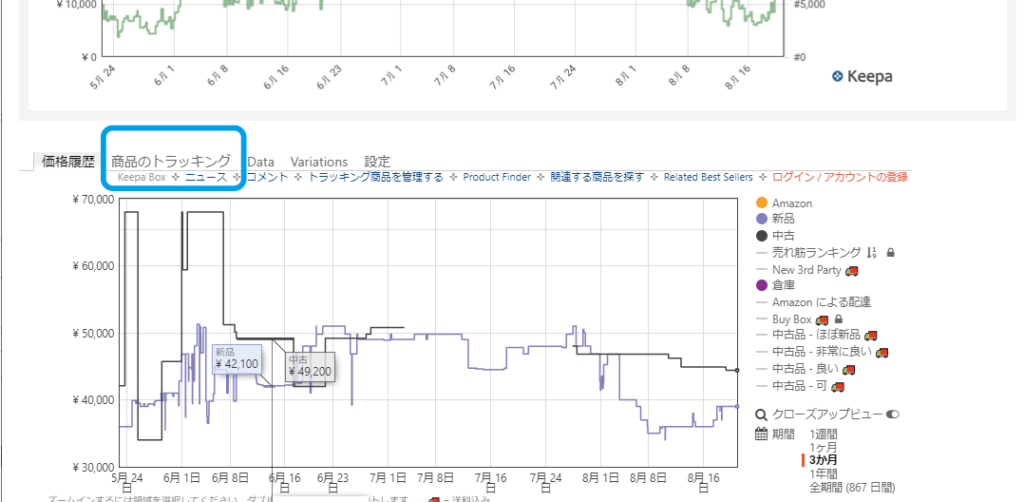This screenshot has height=502, width=1024.
Task: Enable the New 3rd Party series
Action: click(807, 269)
